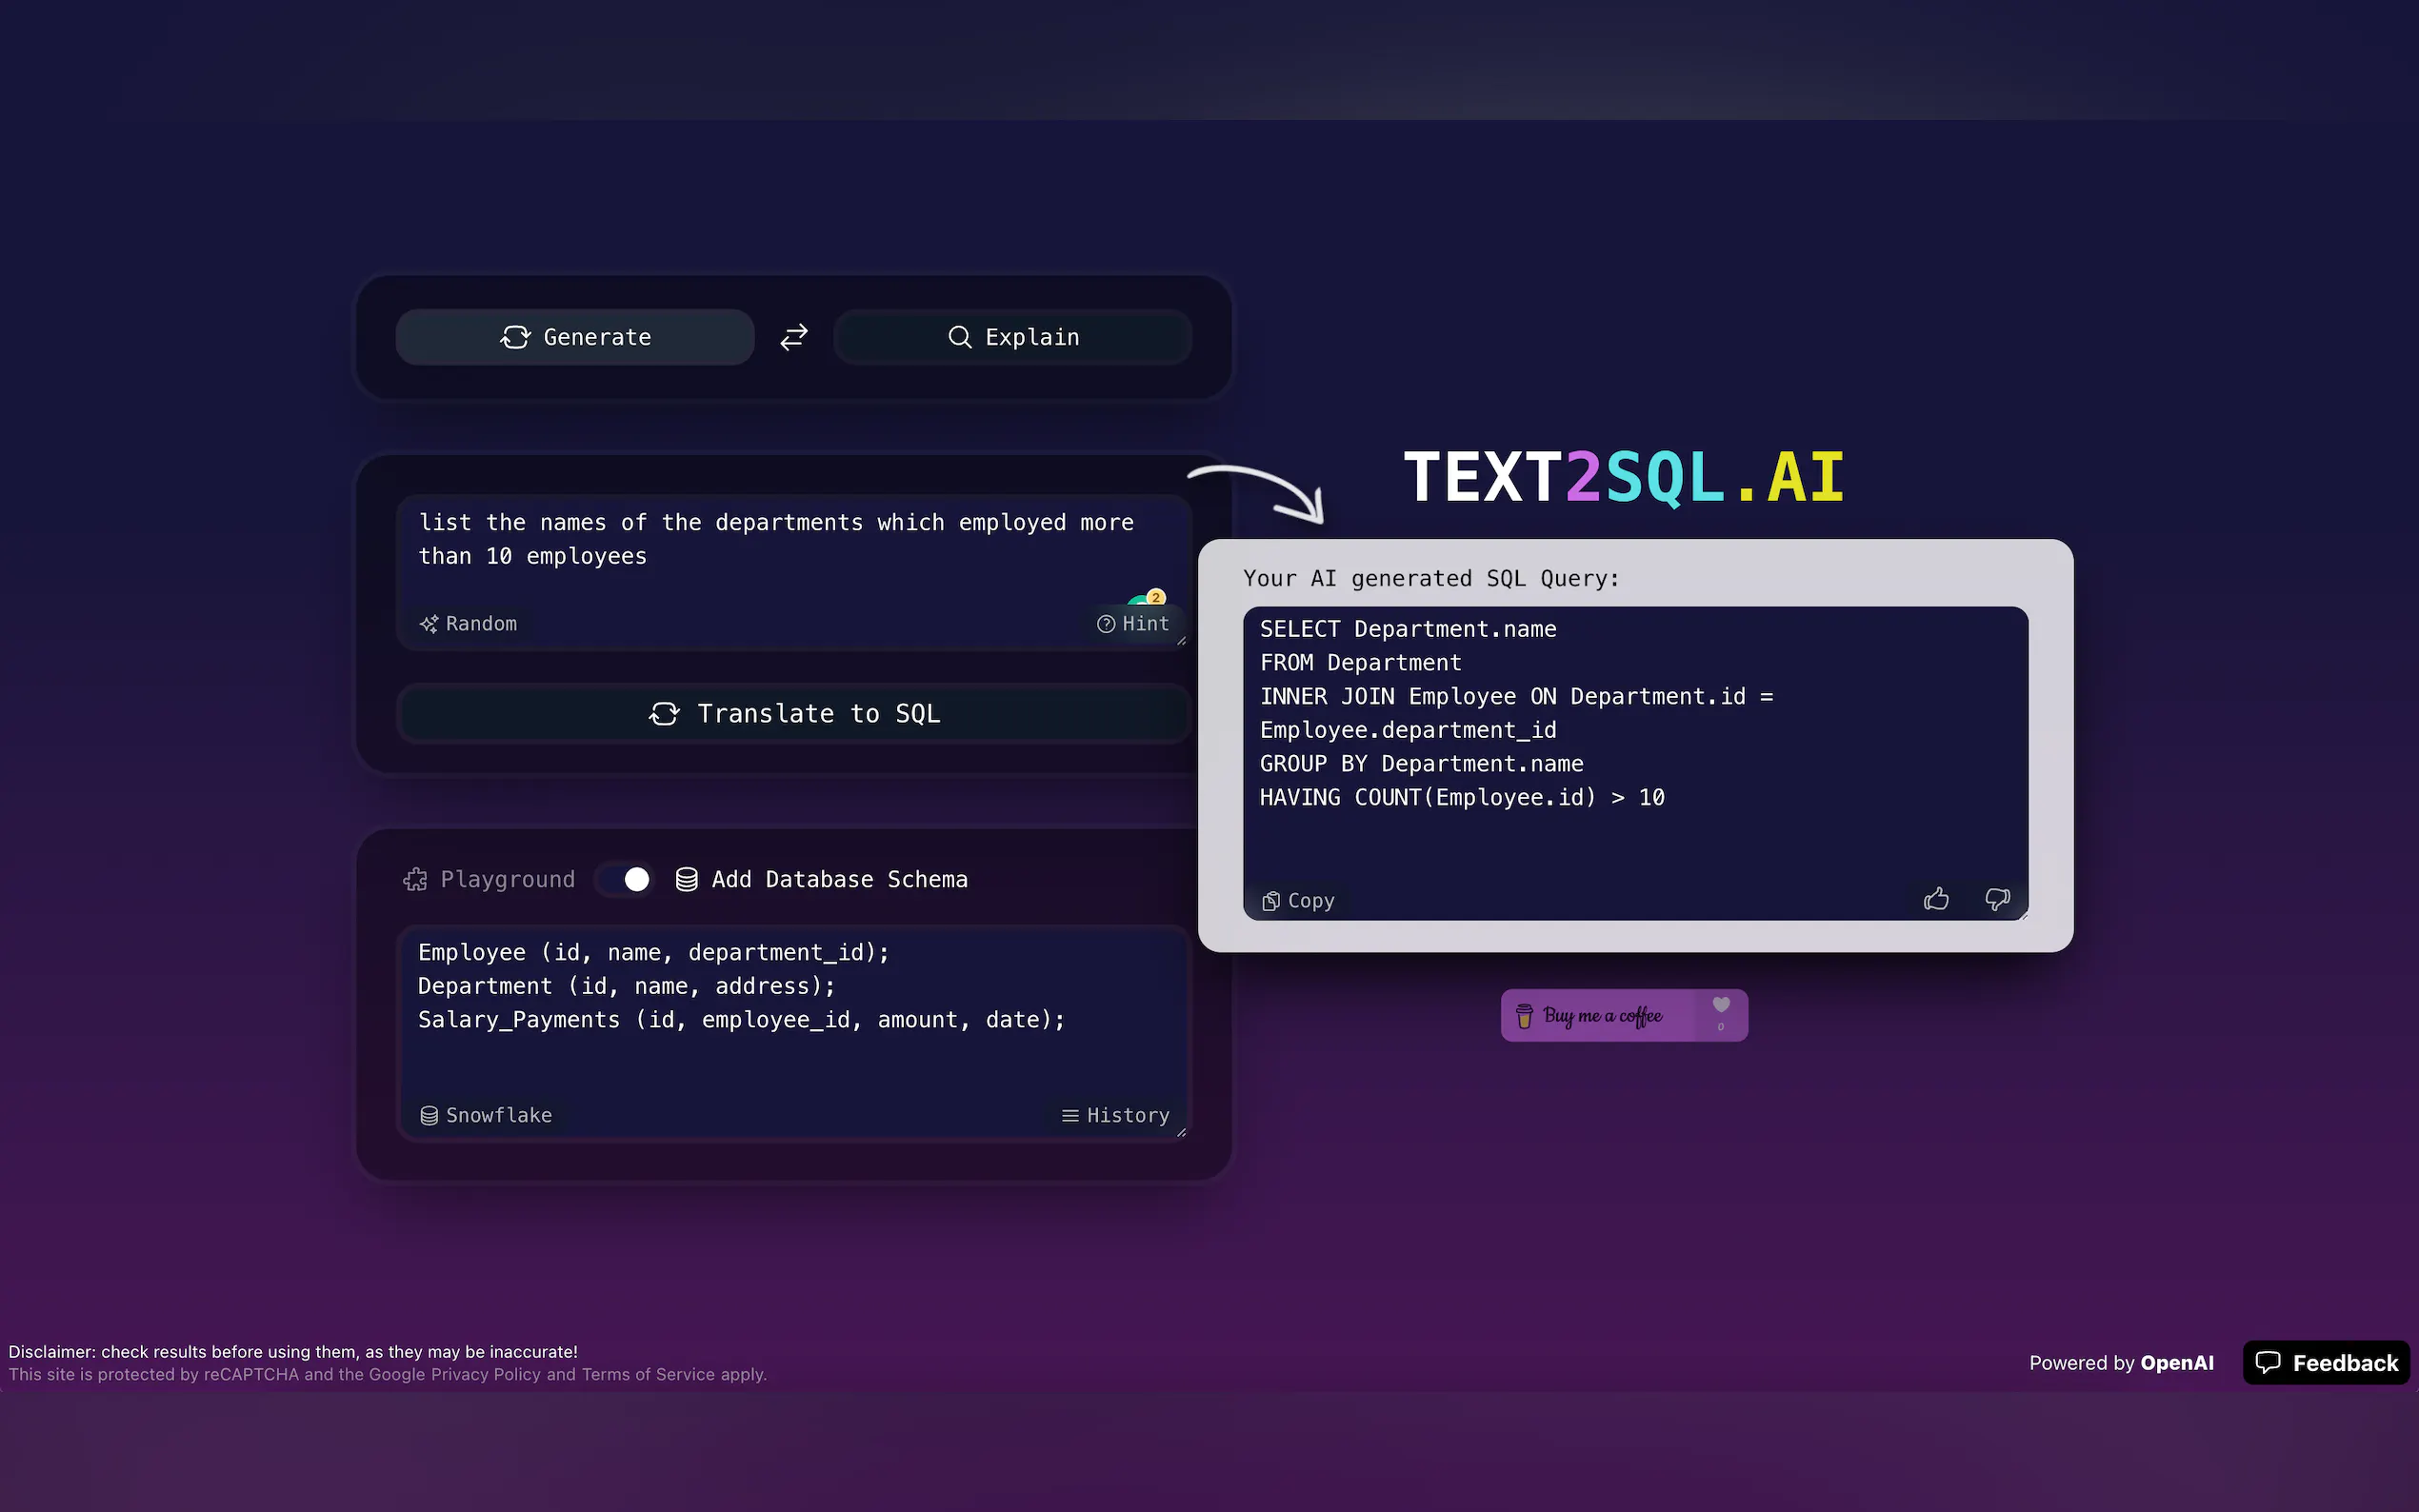Give a thumbs down to the SQL result
The image size is (2419, 1512).
point(1996,899)
